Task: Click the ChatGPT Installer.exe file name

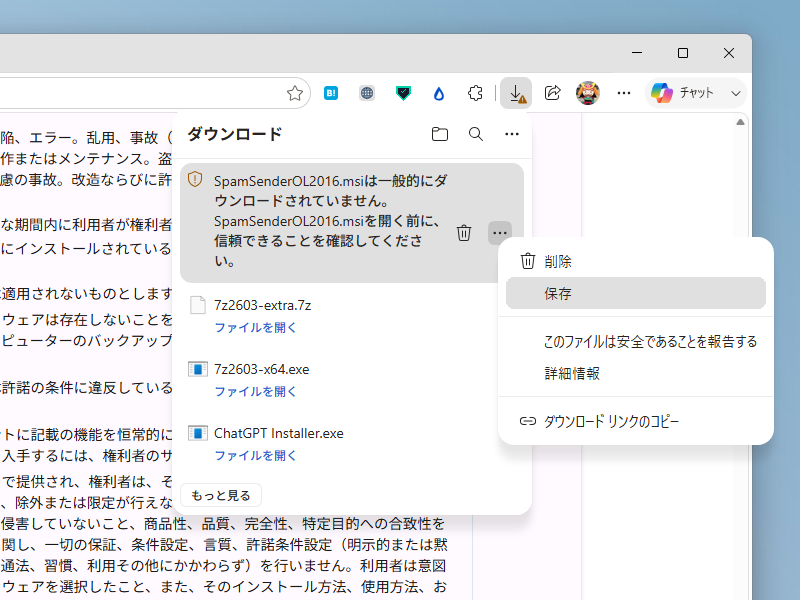Action: [279, 433]
